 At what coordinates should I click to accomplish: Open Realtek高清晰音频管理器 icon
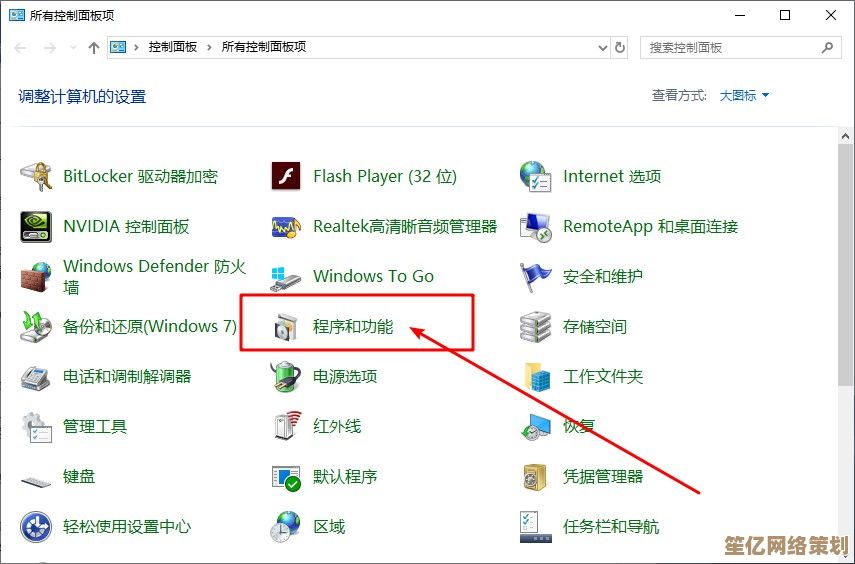pyautogui.click(x=286, y=227)
